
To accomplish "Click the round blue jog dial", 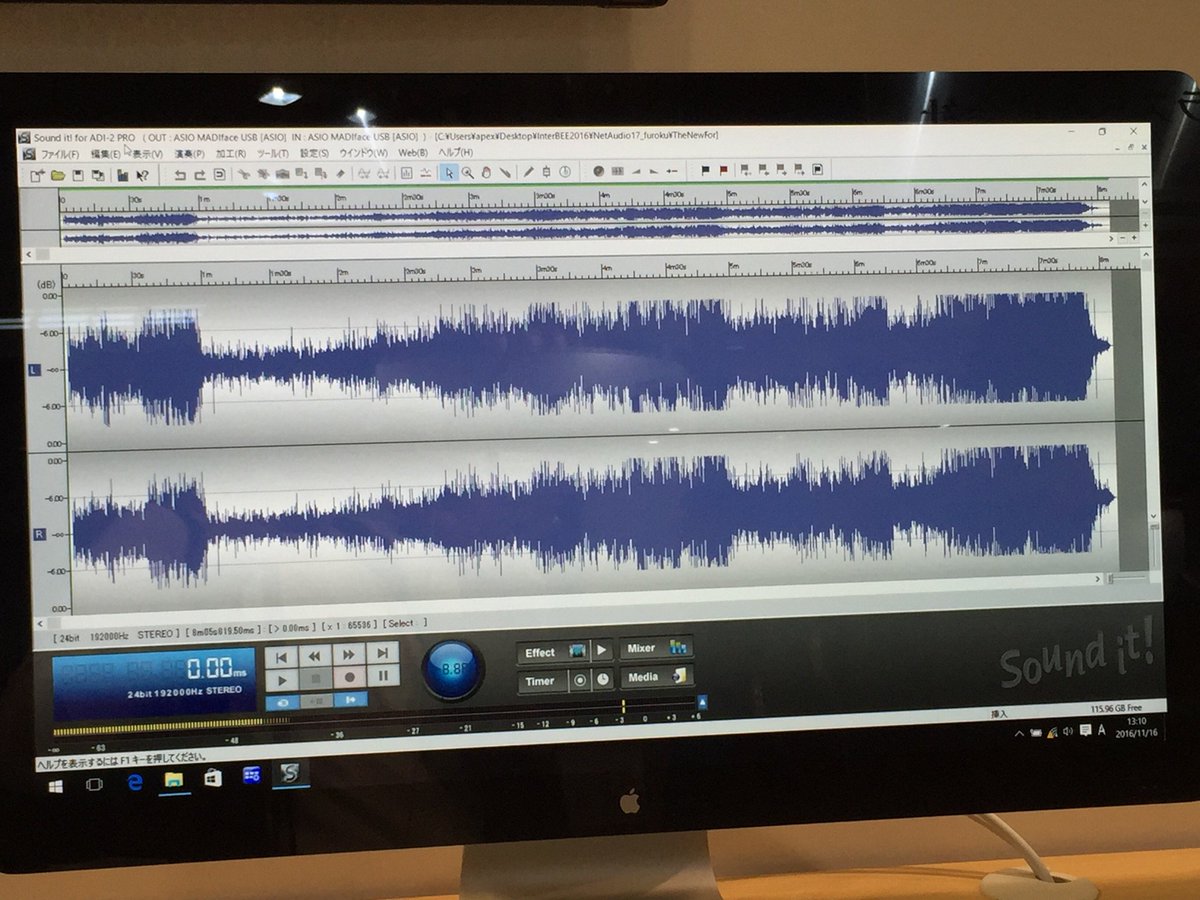I will (x=452, y=668).
